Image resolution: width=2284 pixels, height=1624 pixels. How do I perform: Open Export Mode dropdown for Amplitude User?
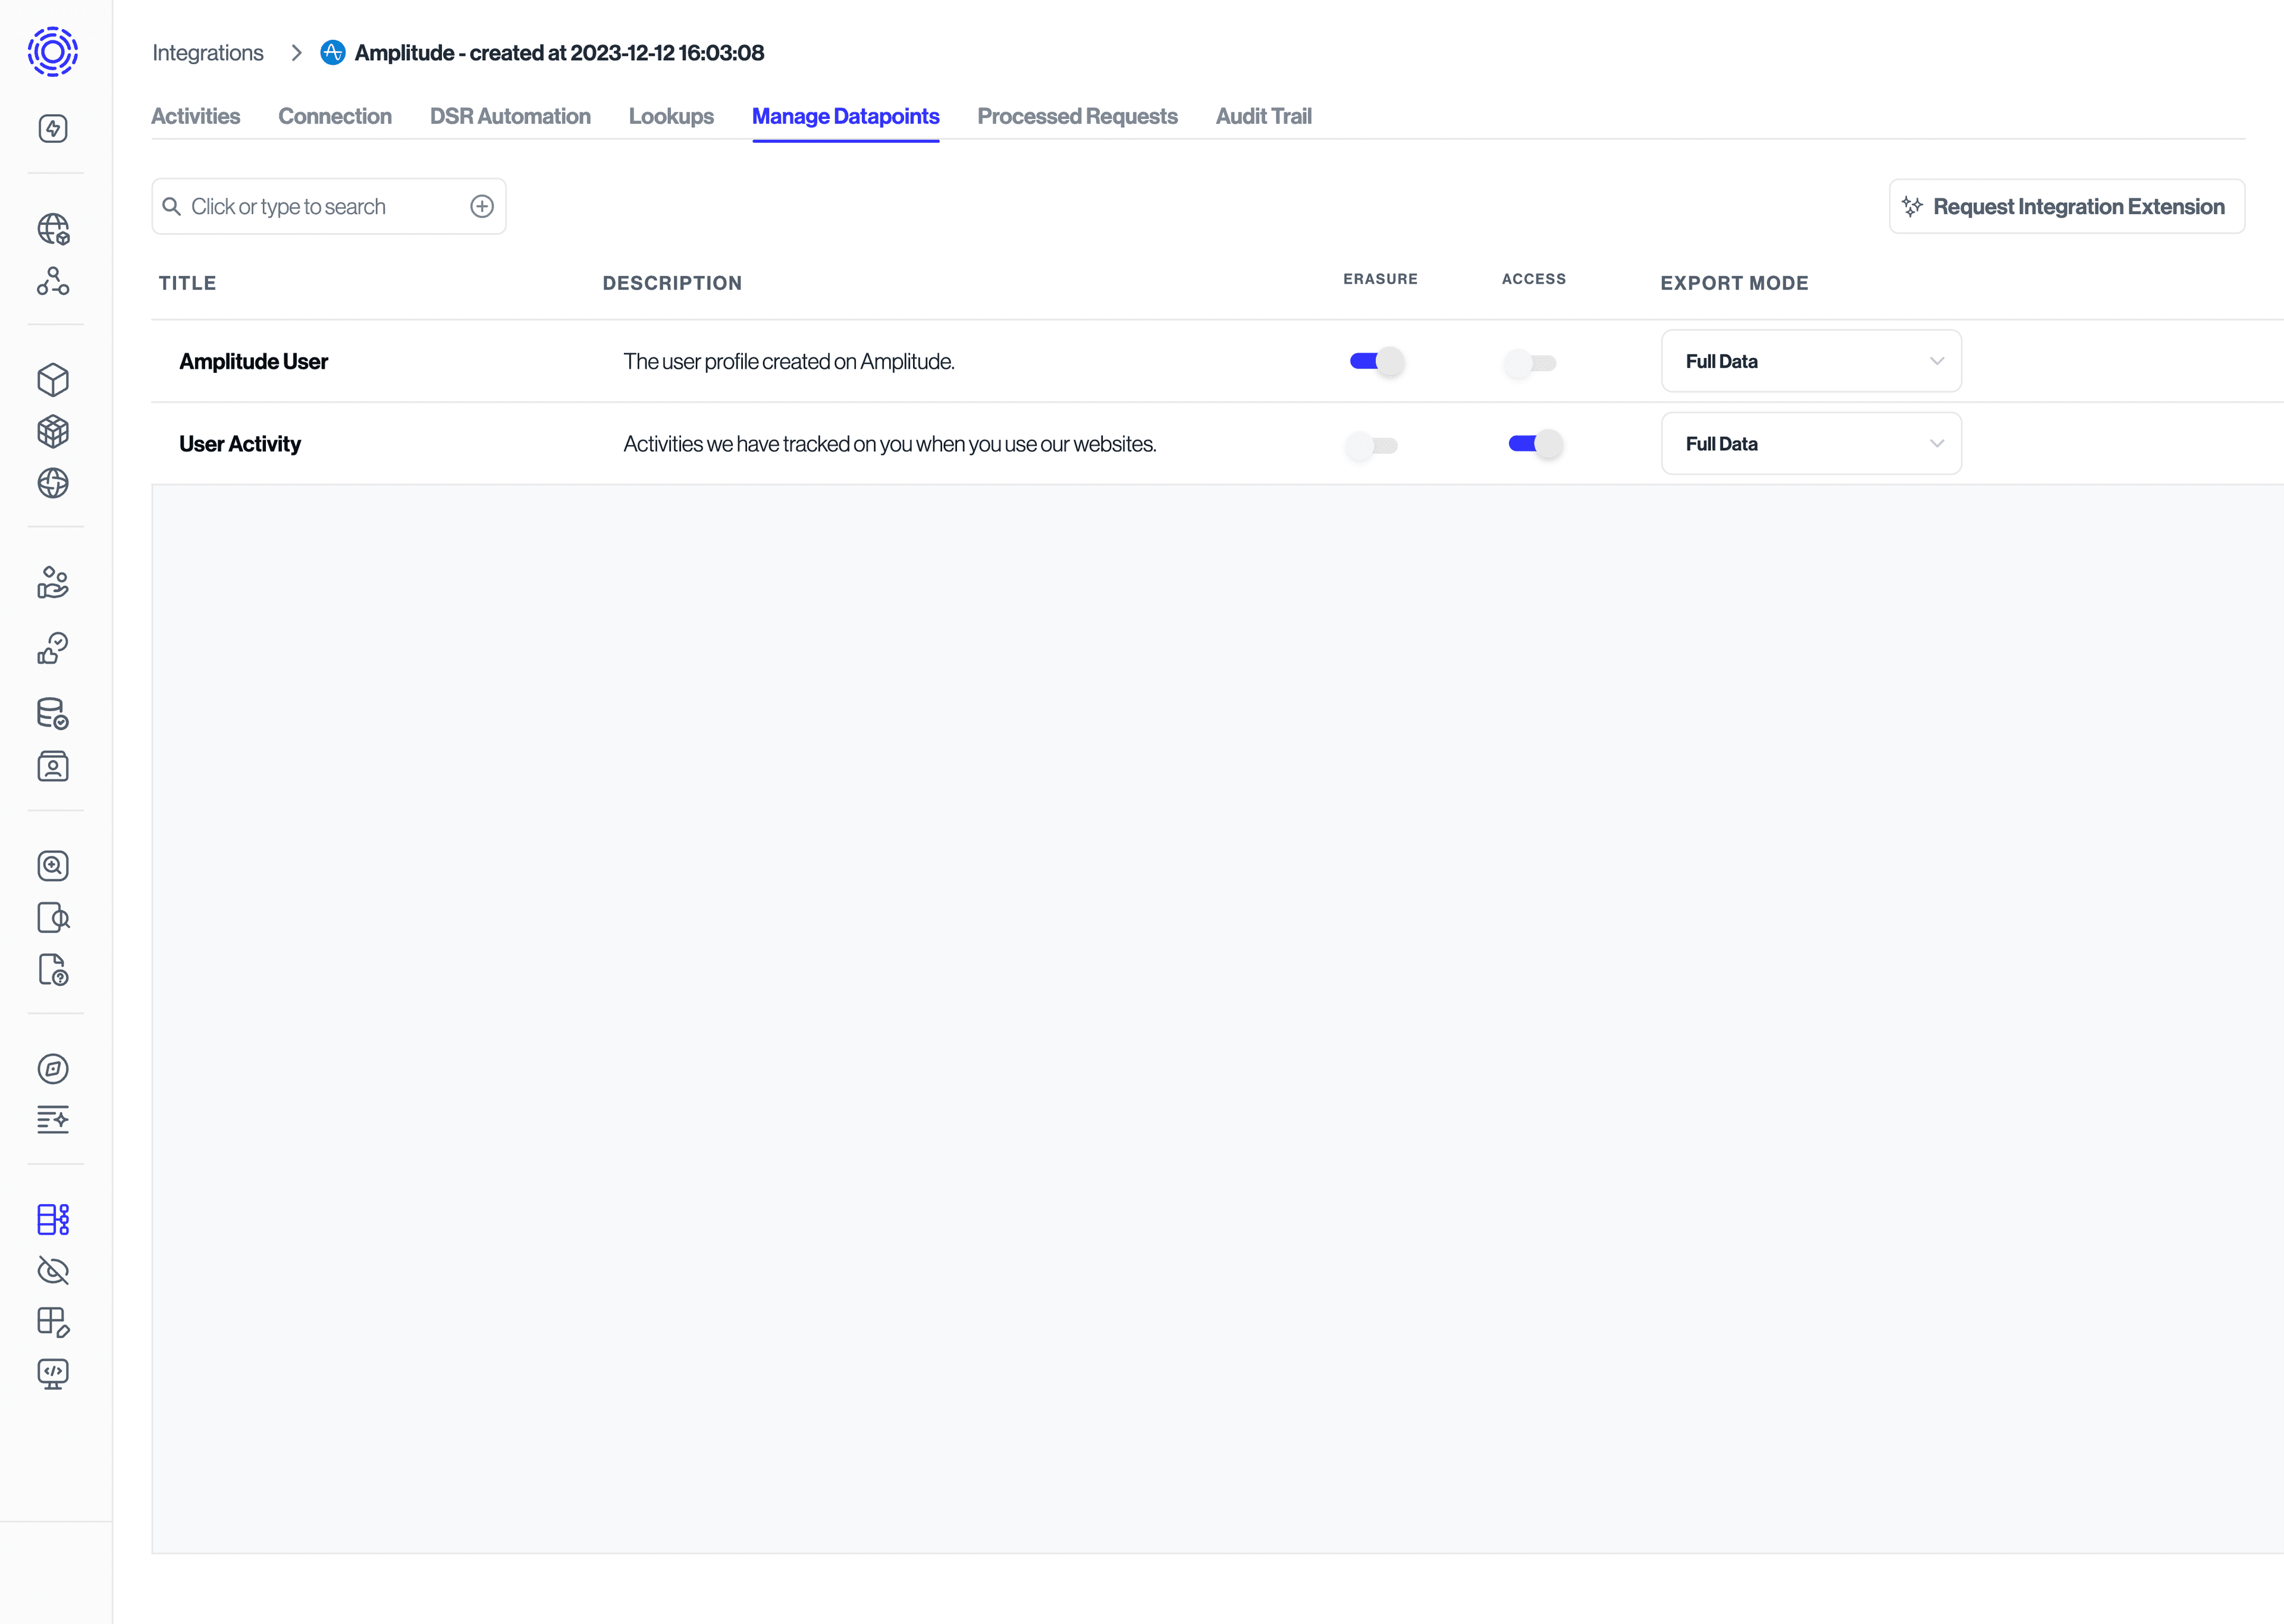1811,361
